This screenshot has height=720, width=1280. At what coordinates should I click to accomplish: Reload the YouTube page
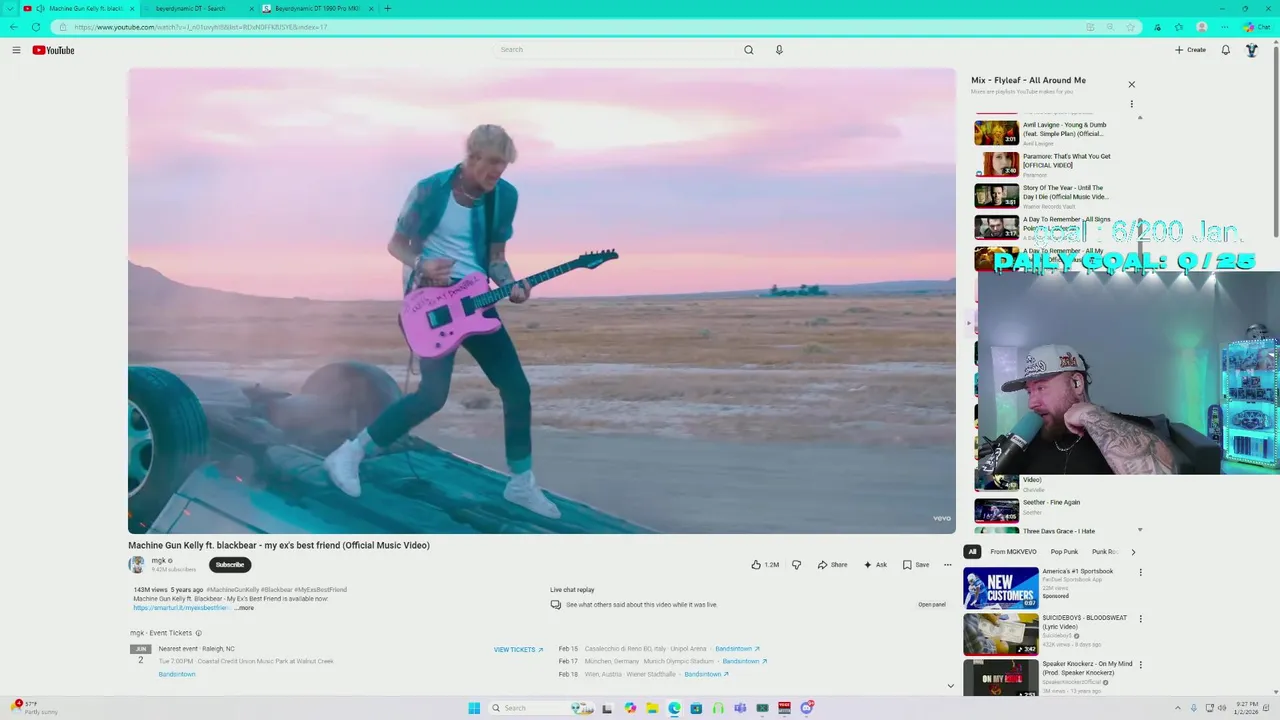click(x=36, y=27)
